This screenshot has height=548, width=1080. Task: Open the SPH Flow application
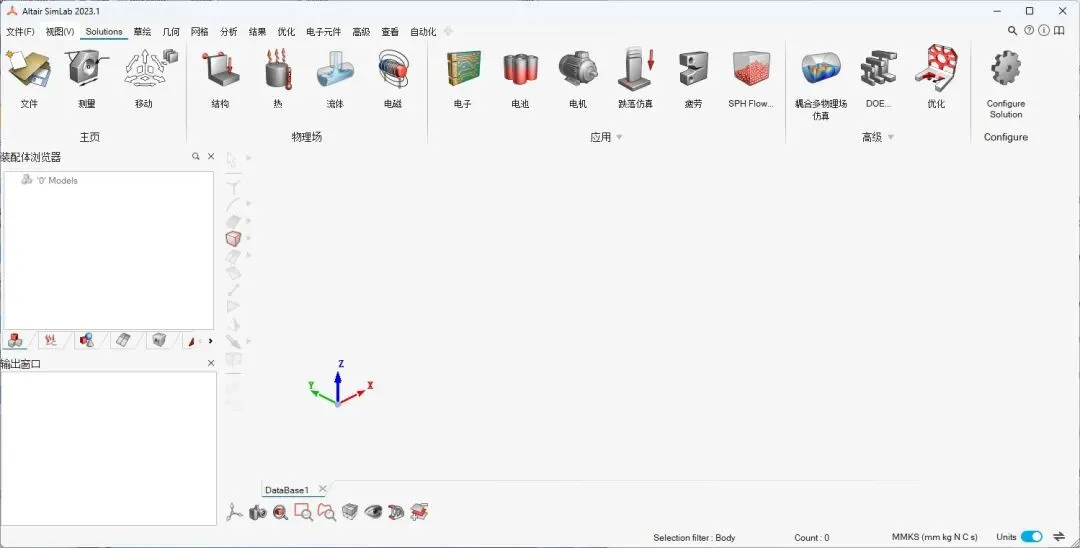pyautogui.click(x=751, y=77)
